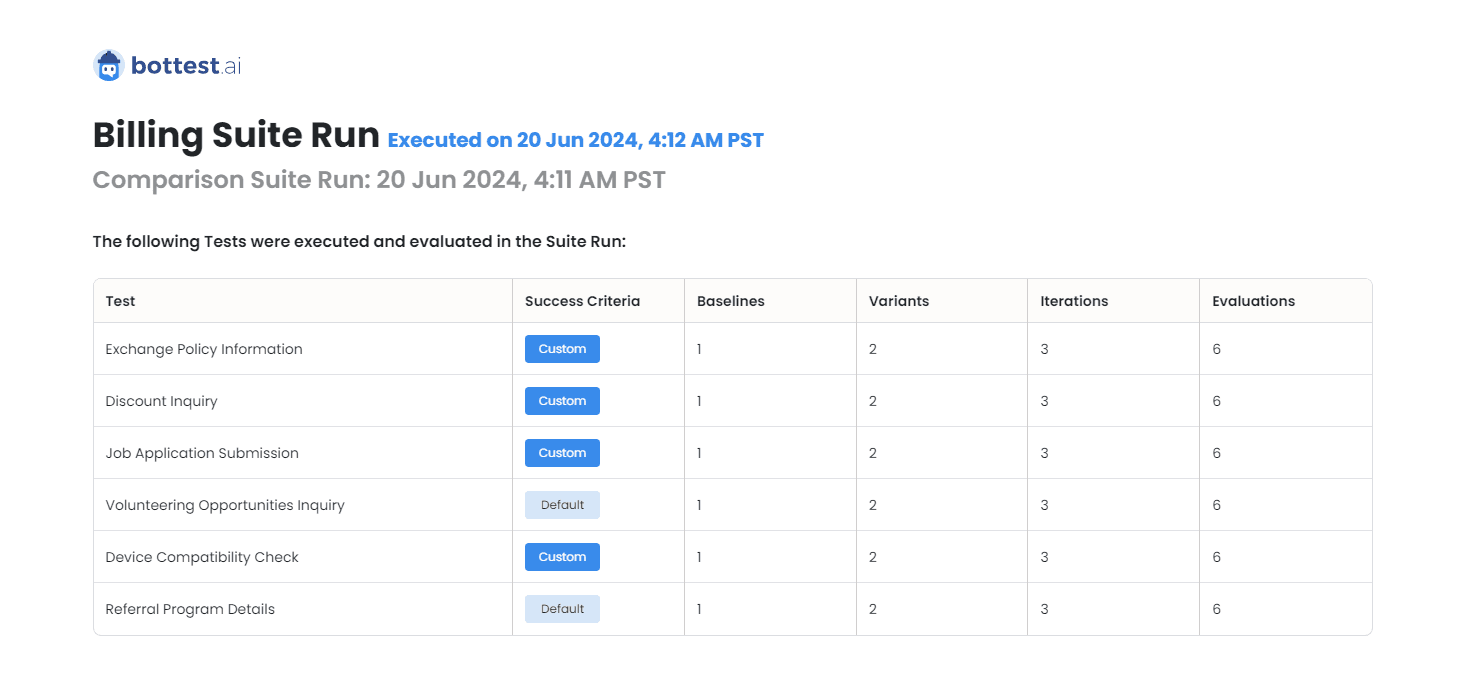Select the Custom badge for Discount Inquiry
The width and height of the screenshot is (1483, 689).
pyautogui.click(x=562, y=401)
